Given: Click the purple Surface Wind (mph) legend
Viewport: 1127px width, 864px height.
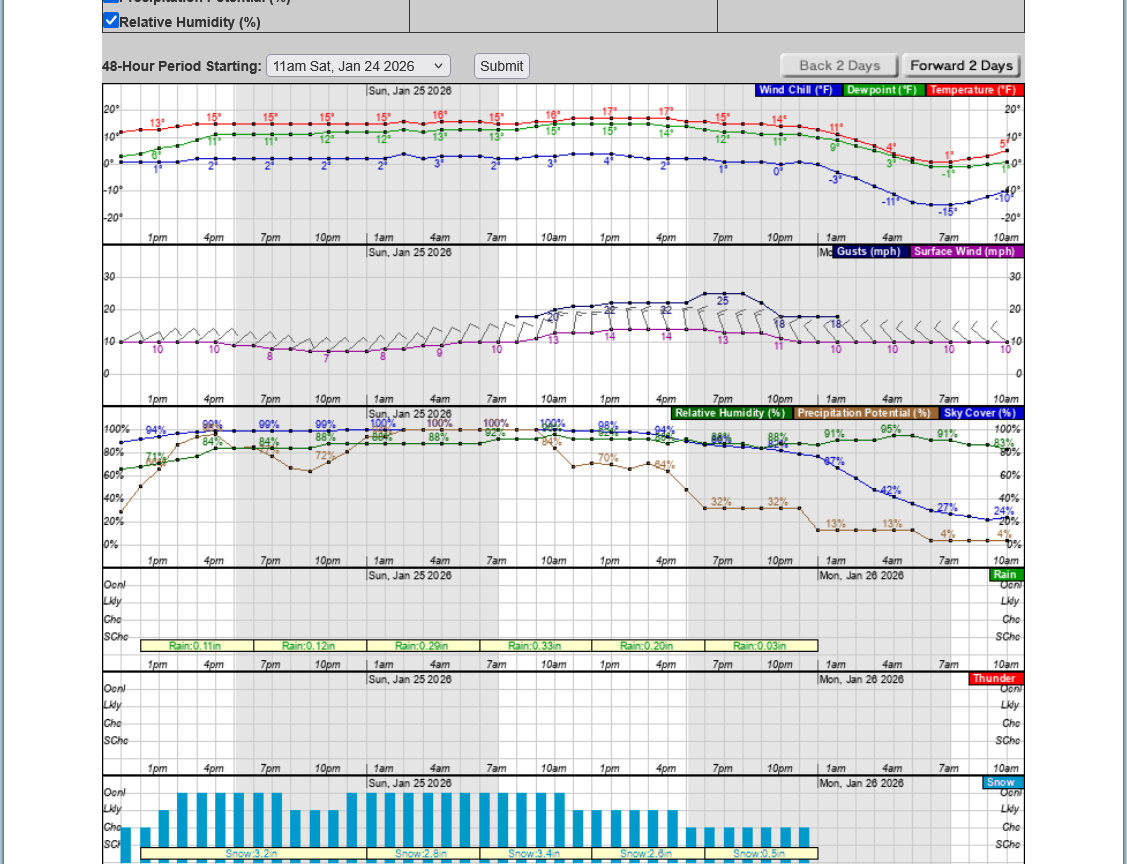Looking at the screenshot, I should (x=966, y=251).
